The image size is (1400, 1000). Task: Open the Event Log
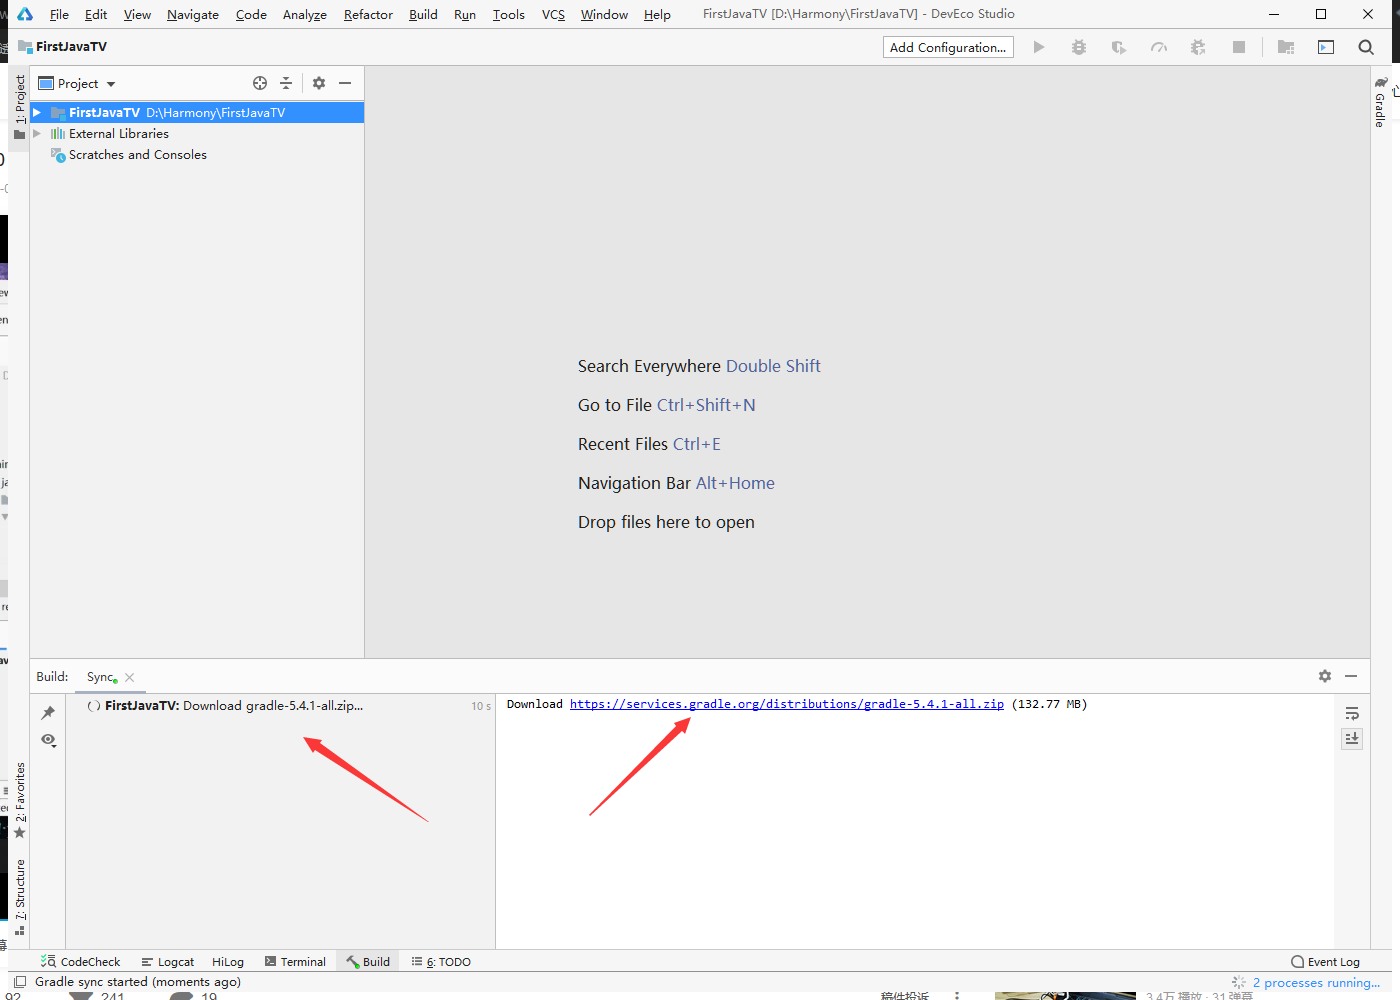coord(1325,961)
